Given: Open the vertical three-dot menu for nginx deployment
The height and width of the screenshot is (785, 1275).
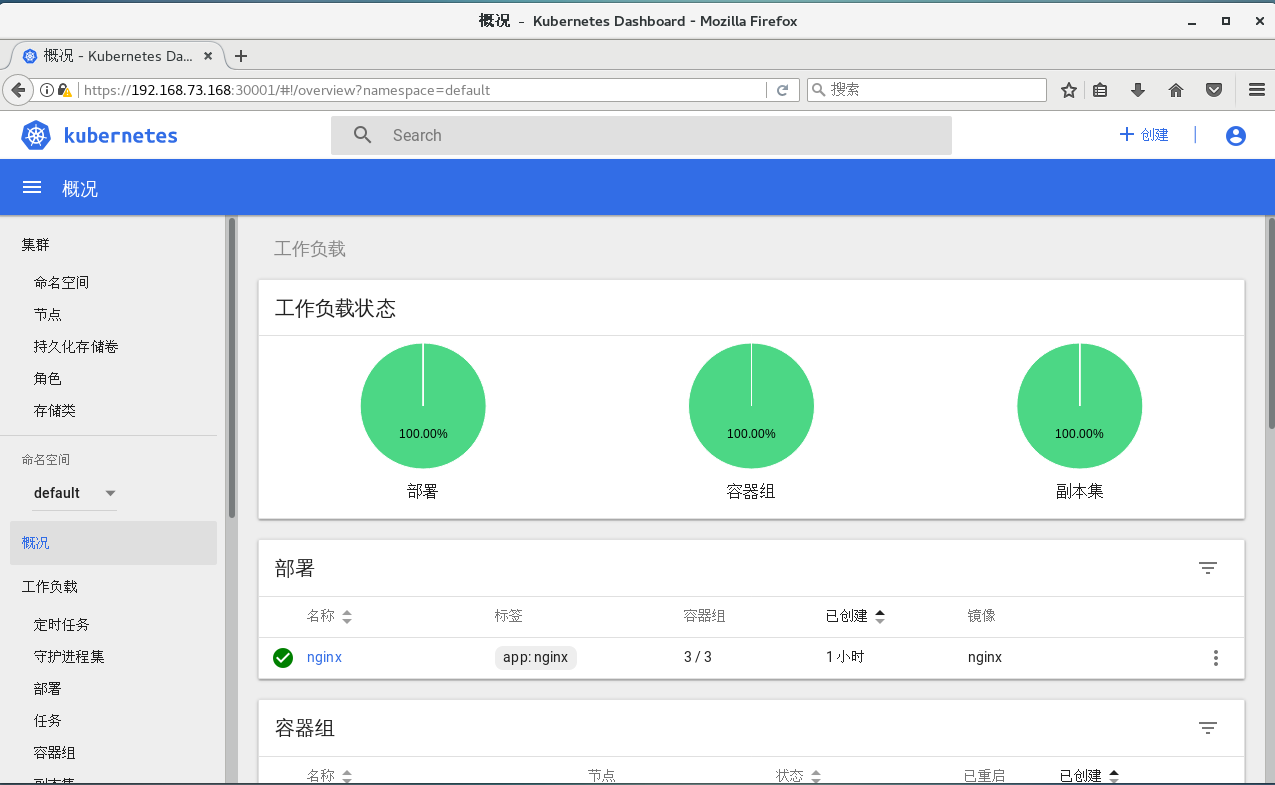Looking at the screenshot, I should pyautogui.click(x=1215, y=657).
